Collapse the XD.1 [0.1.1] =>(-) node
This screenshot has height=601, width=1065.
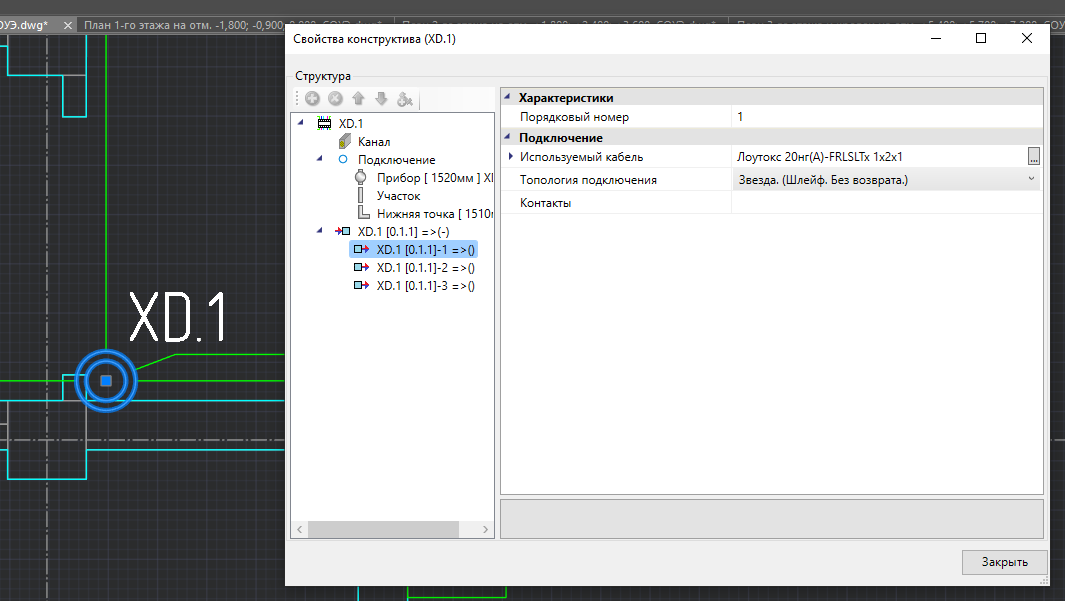pyautogui.click(x=320, y=231)
